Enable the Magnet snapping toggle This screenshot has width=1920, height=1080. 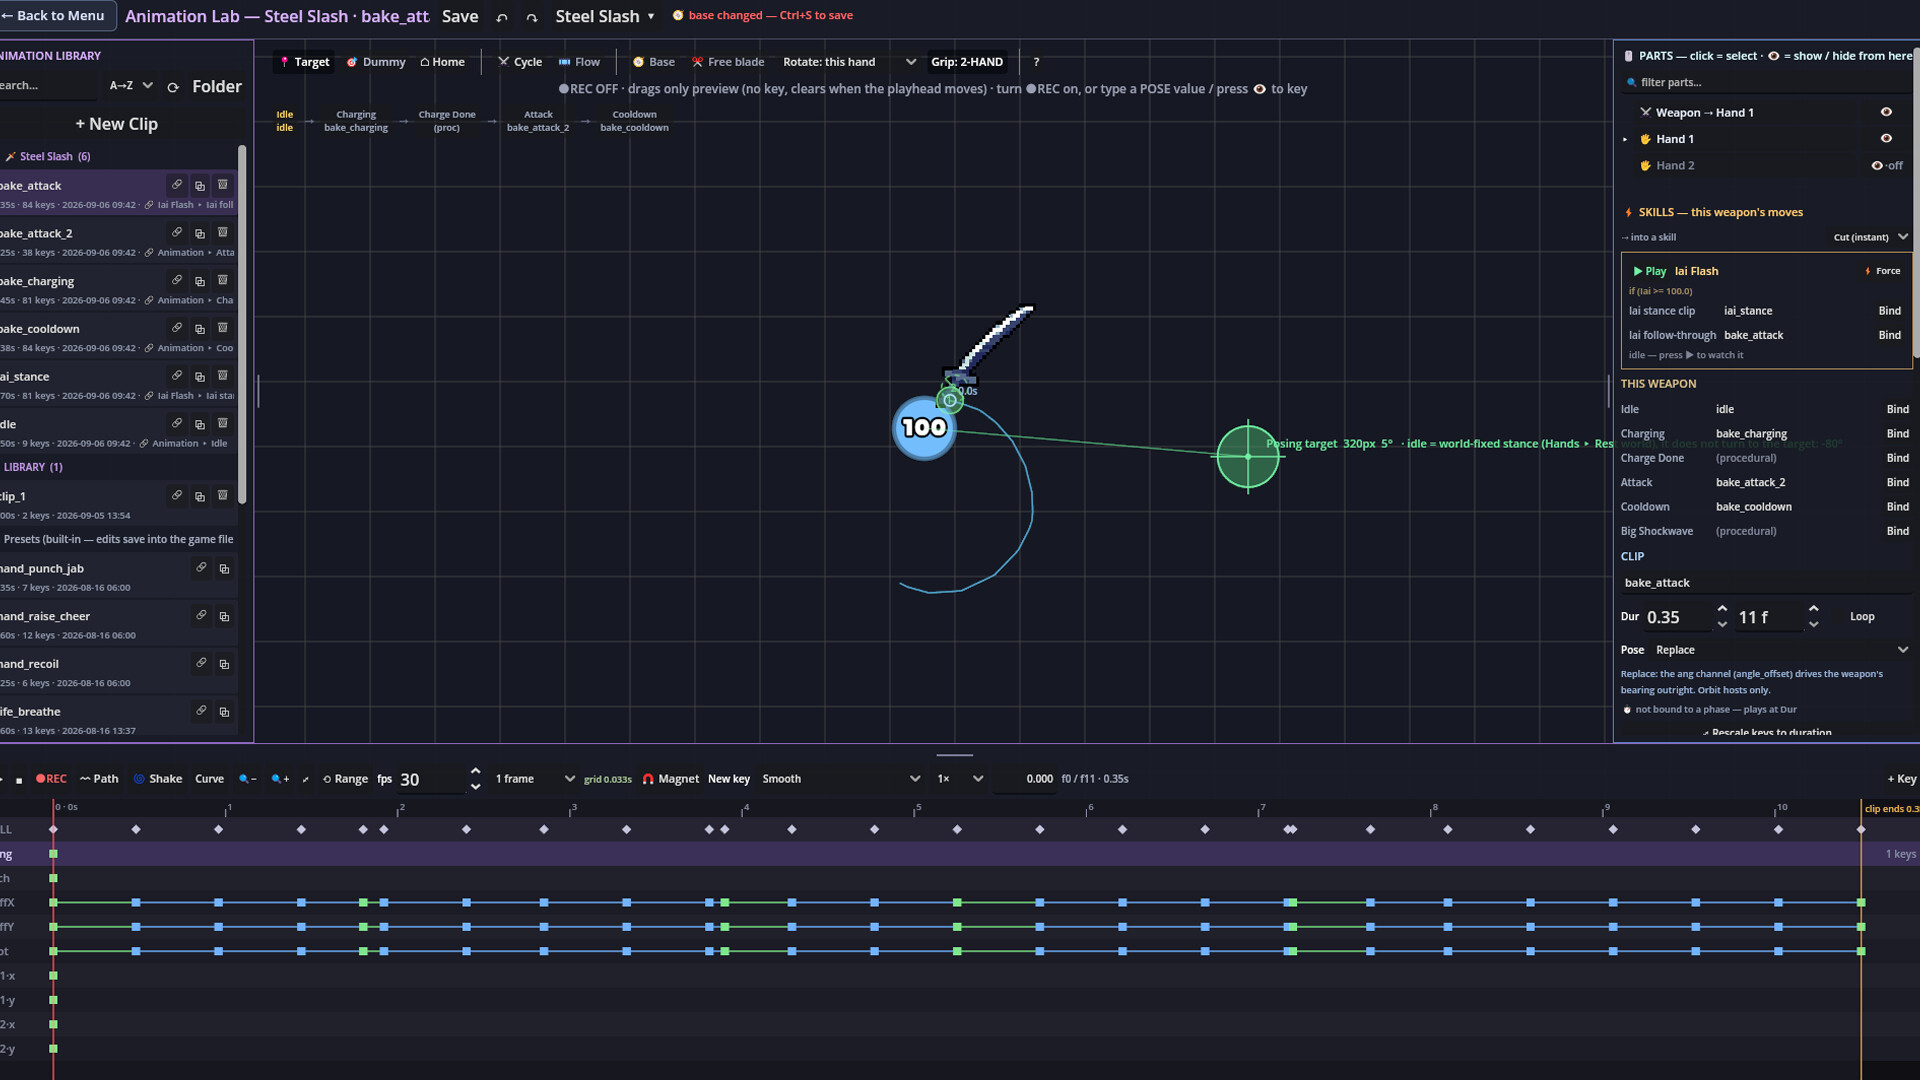pos(670,779)
